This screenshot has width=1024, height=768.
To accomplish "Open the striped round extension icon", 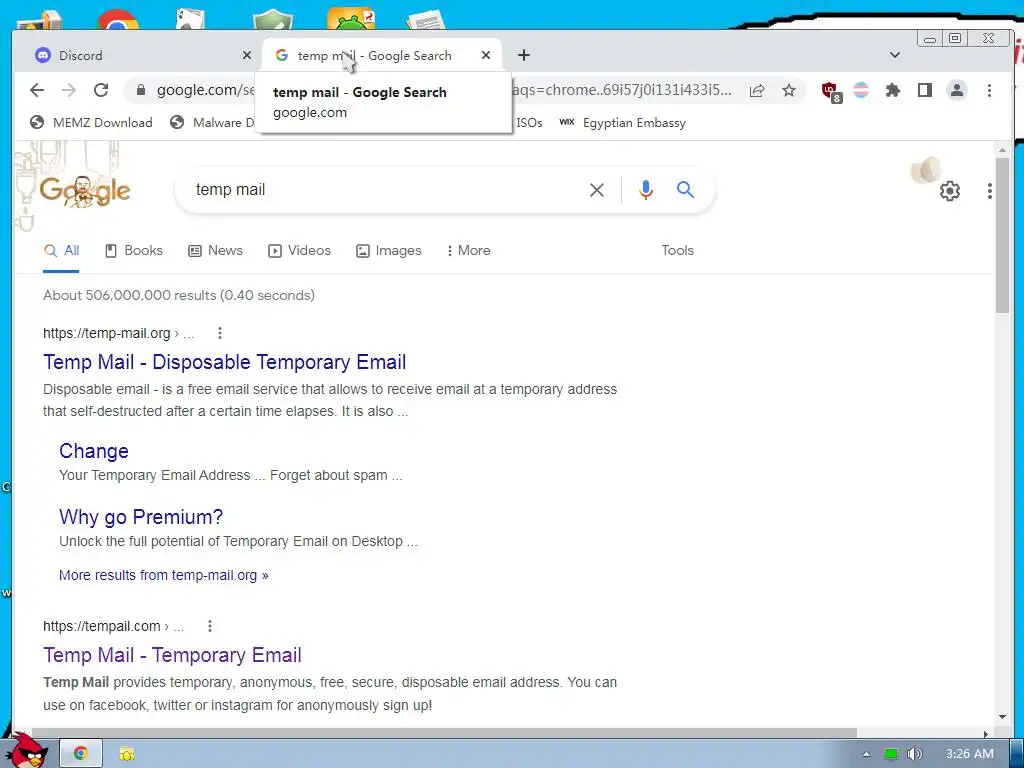I will pos(861,90).
